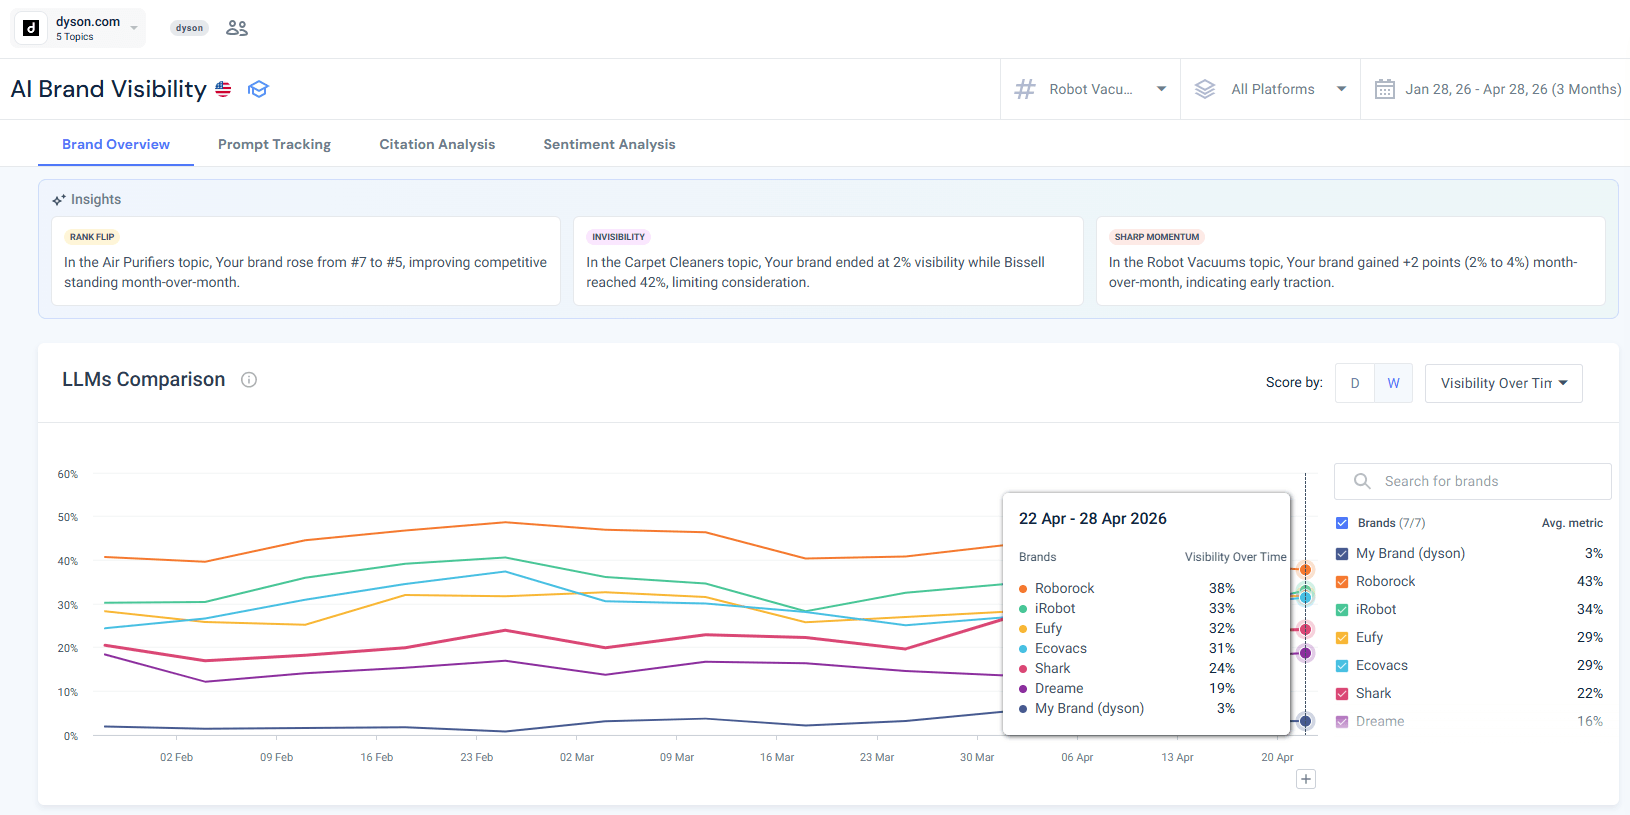Click the SHARP MOMENTUM label badge
The height and width of the screenshot is (815, 1630).
(x=1157, y=237)
